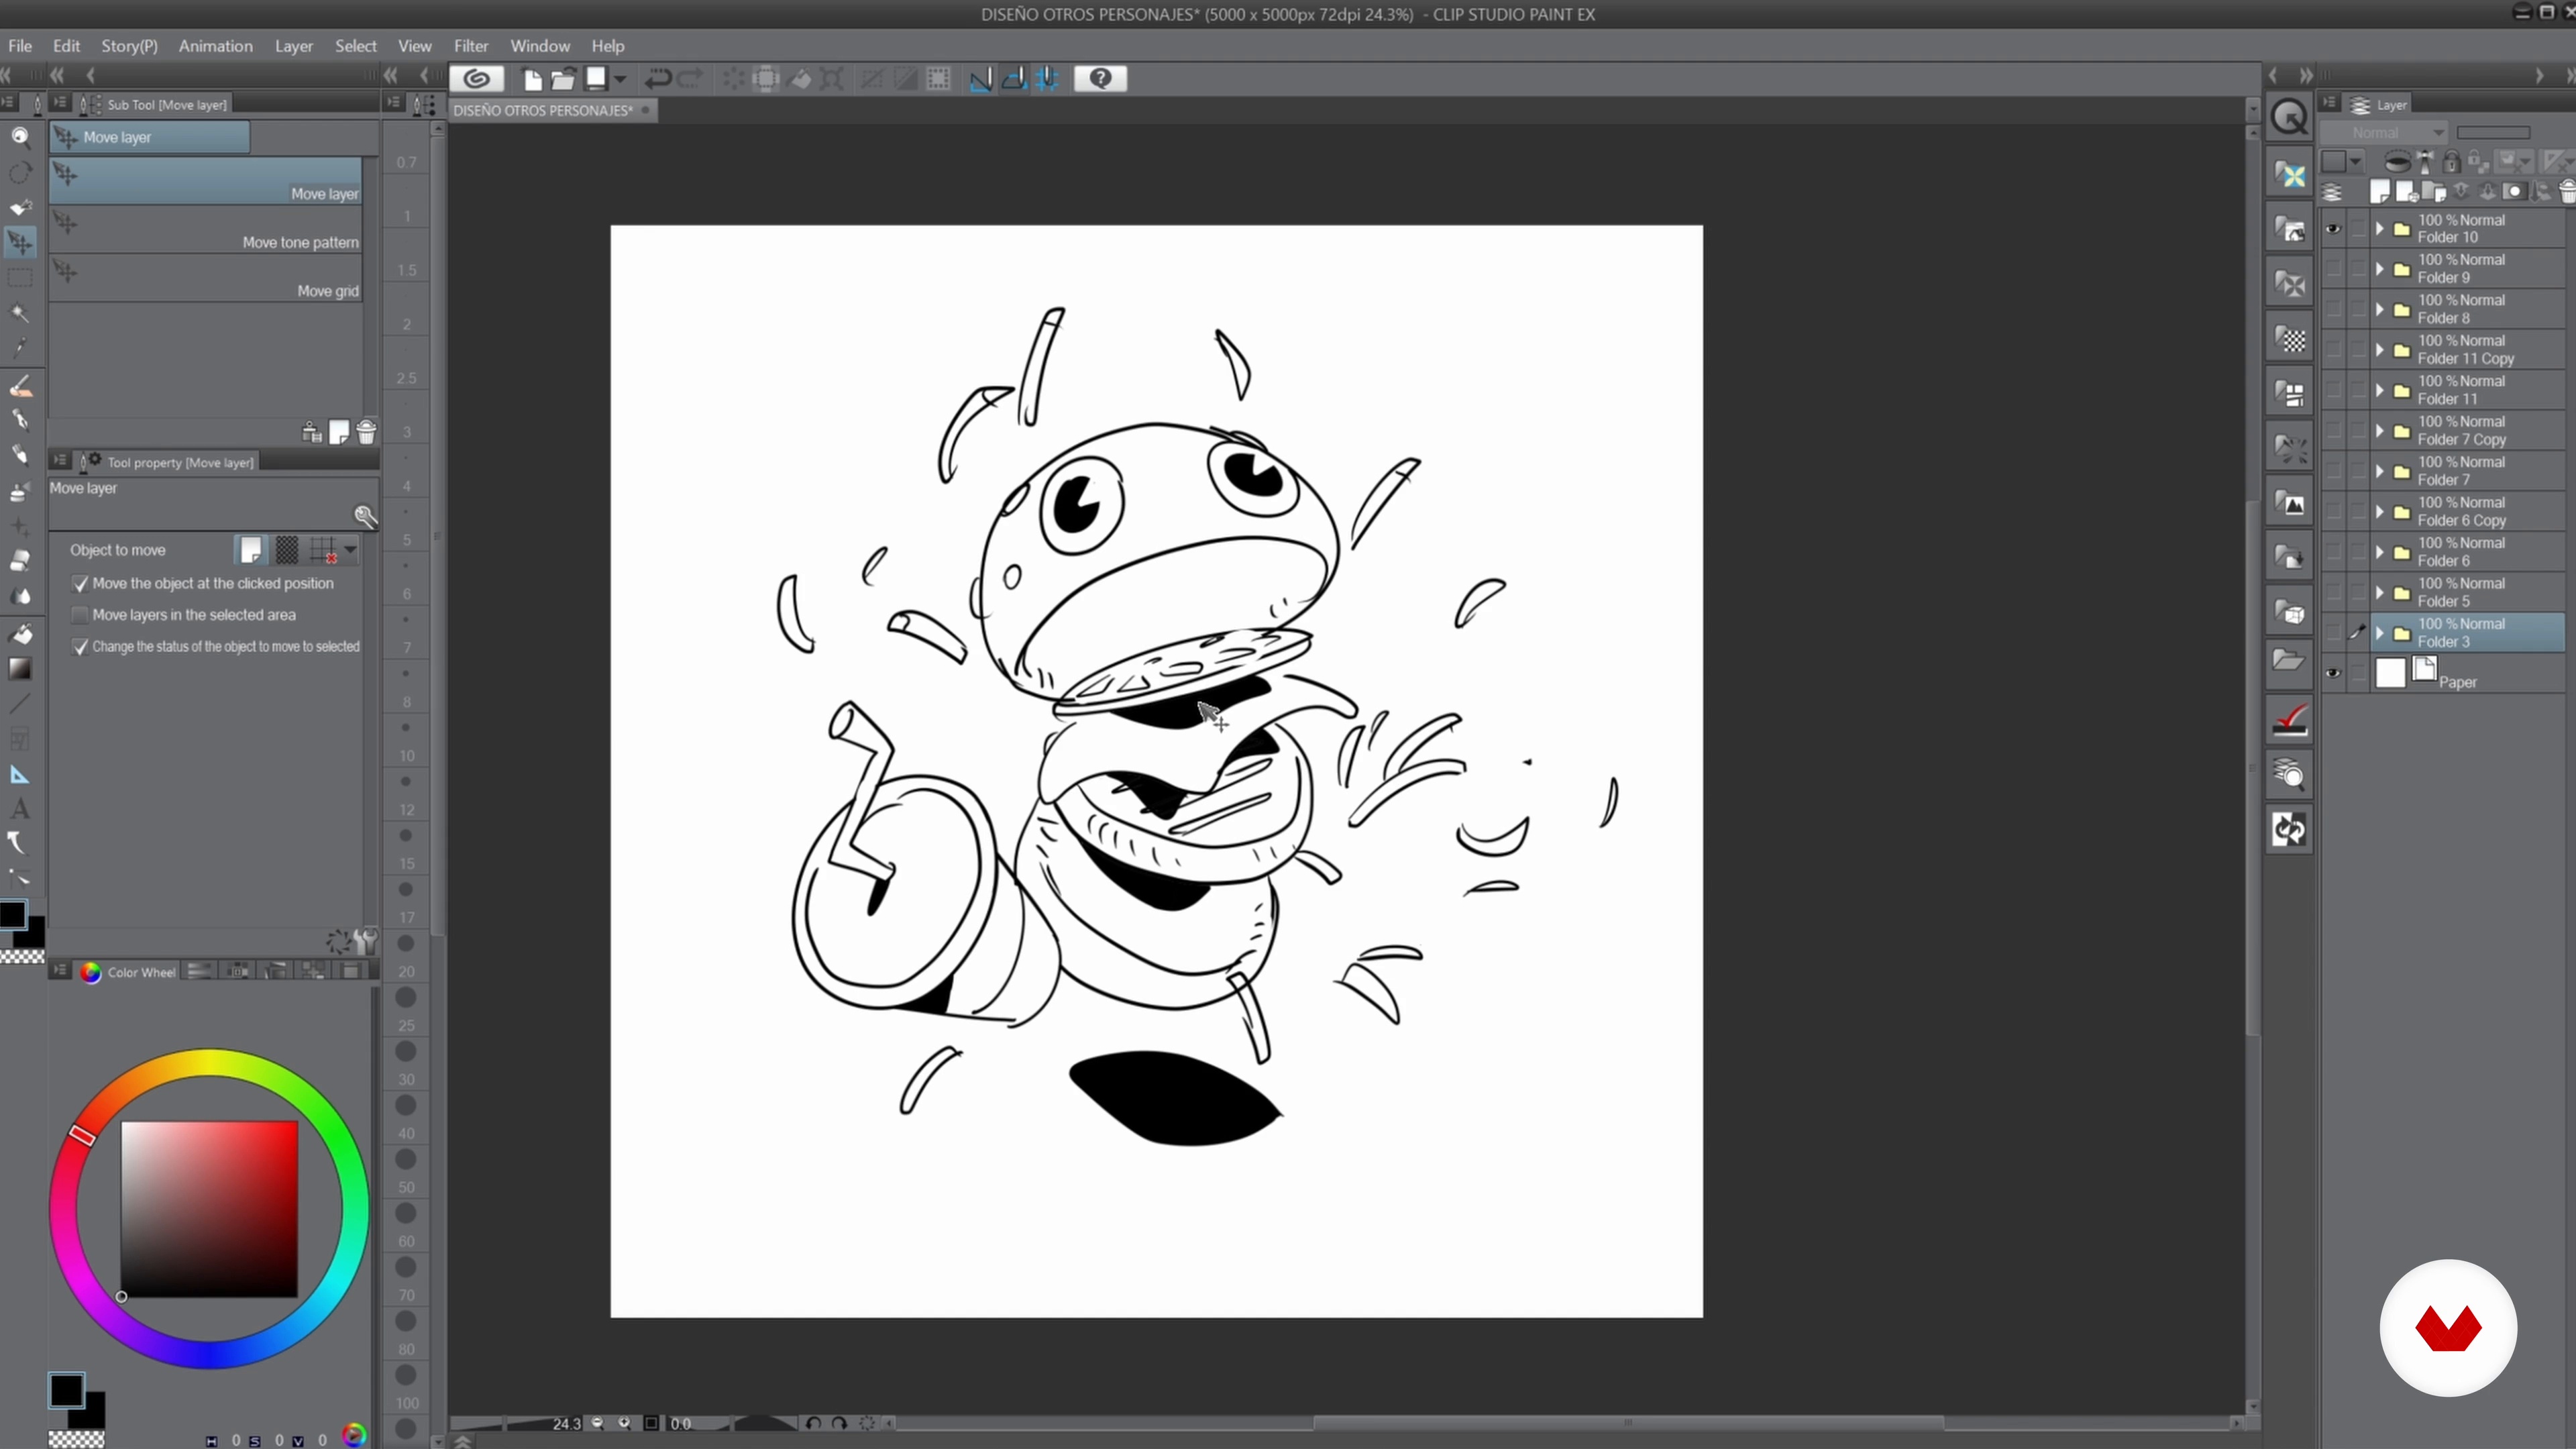This screenshot has height=1449, width=2576.
Task: Hide Folder 10 with eye icon
Action: [2332, 229]
